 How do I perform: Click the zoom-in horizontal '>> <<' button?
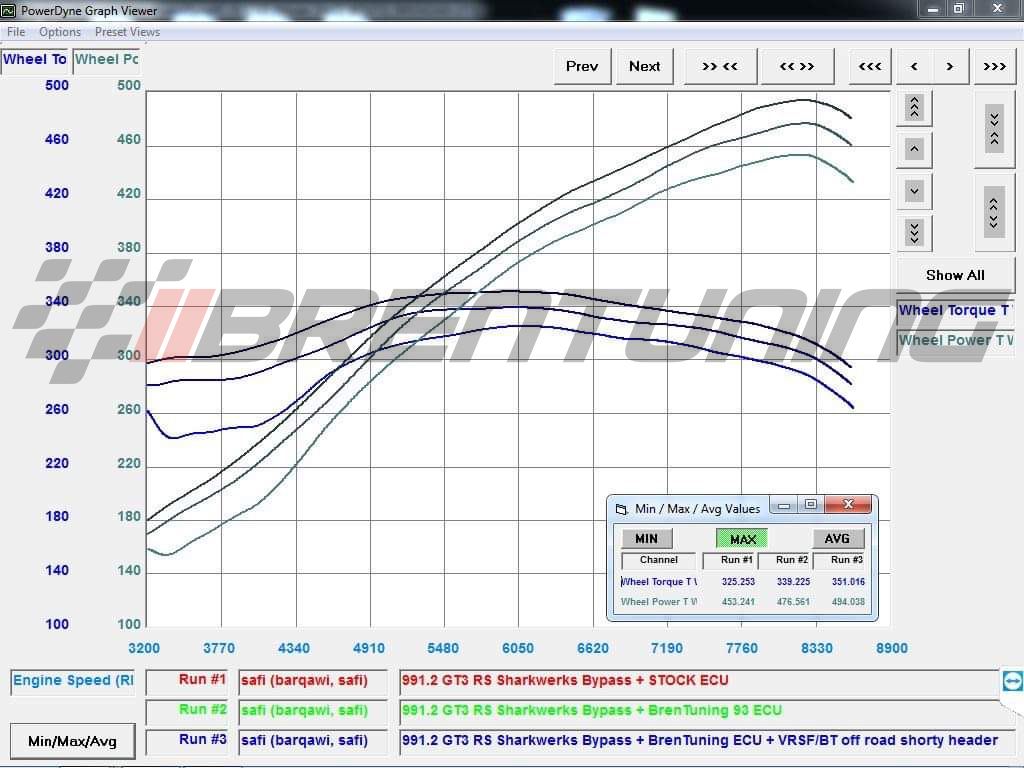pos(720,66)
